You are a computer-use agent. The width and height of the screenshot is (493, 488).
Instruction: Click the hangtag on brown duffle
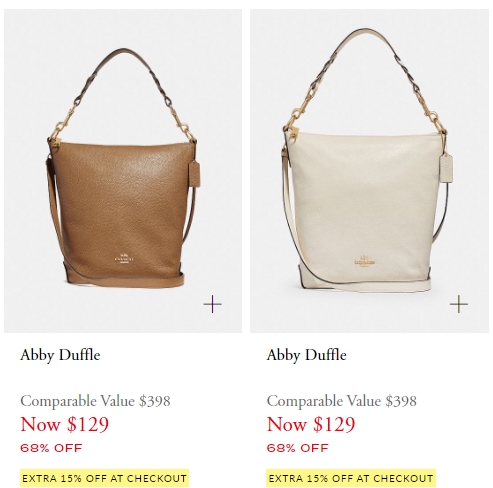click(194, 173)
